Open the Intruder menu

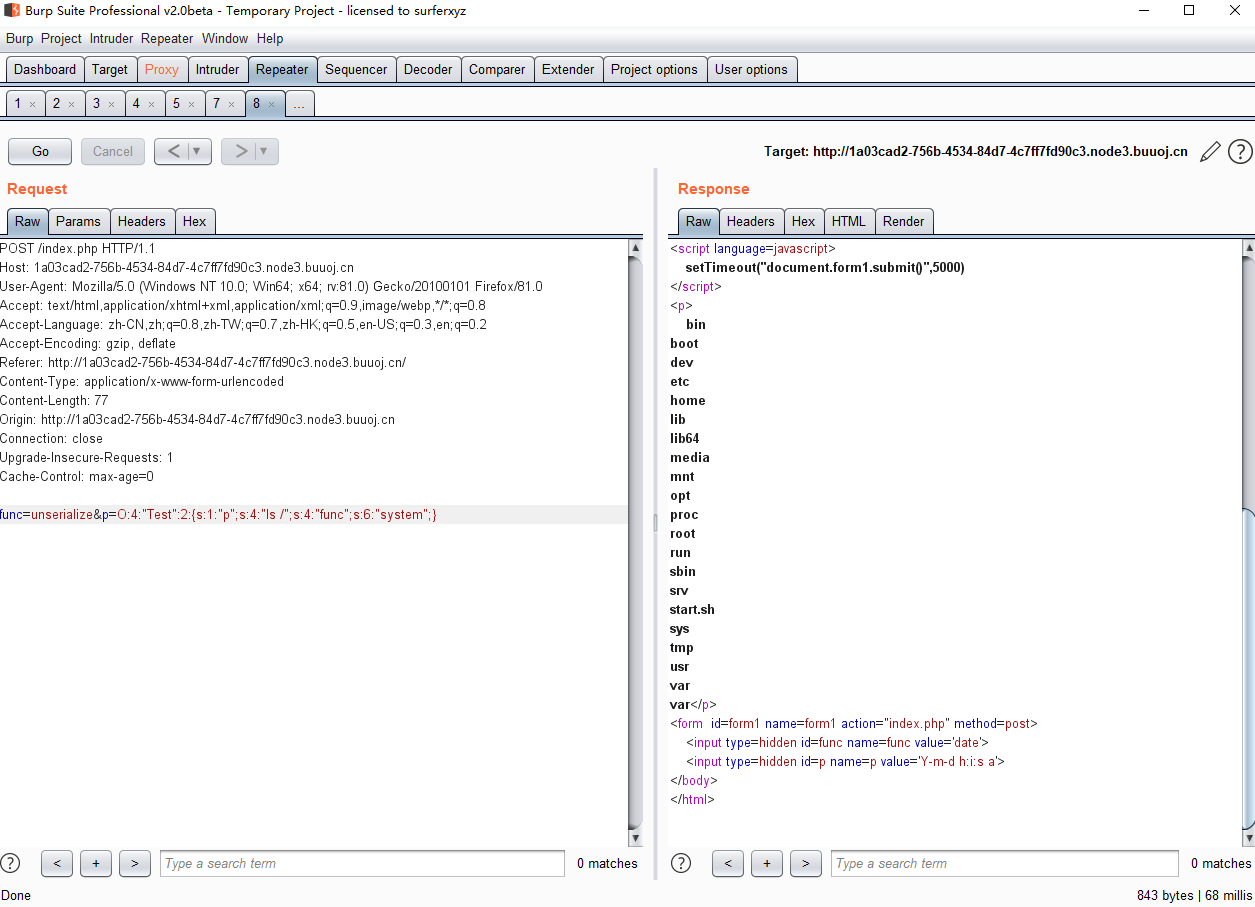pyautogui.click(x=111, y=38)
